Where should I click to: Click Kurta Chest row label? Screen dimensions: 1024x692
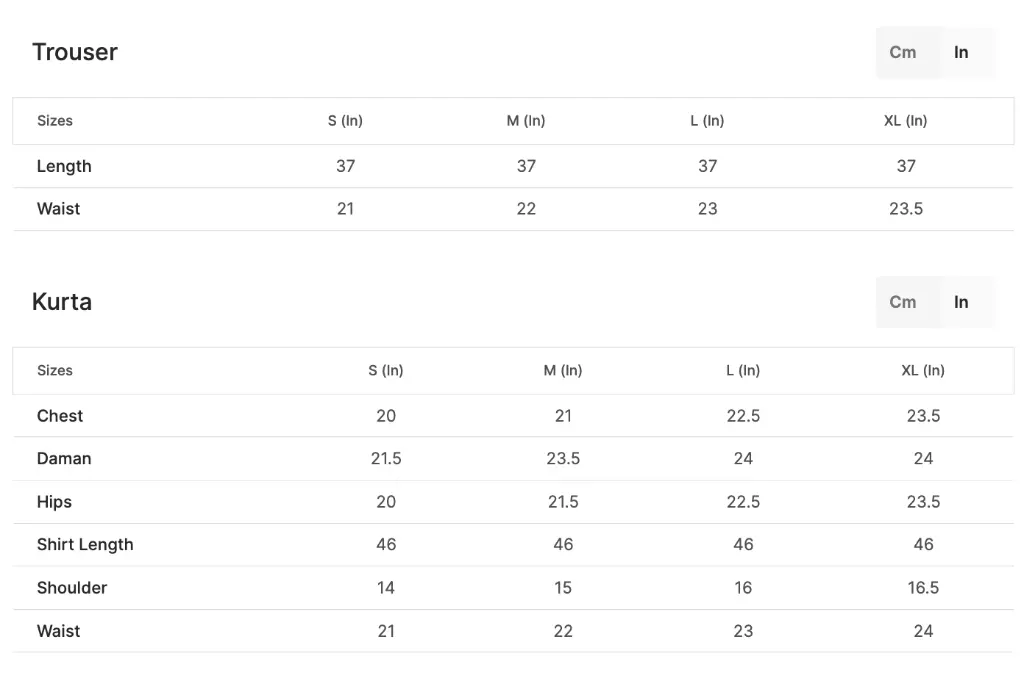point(59,416)
